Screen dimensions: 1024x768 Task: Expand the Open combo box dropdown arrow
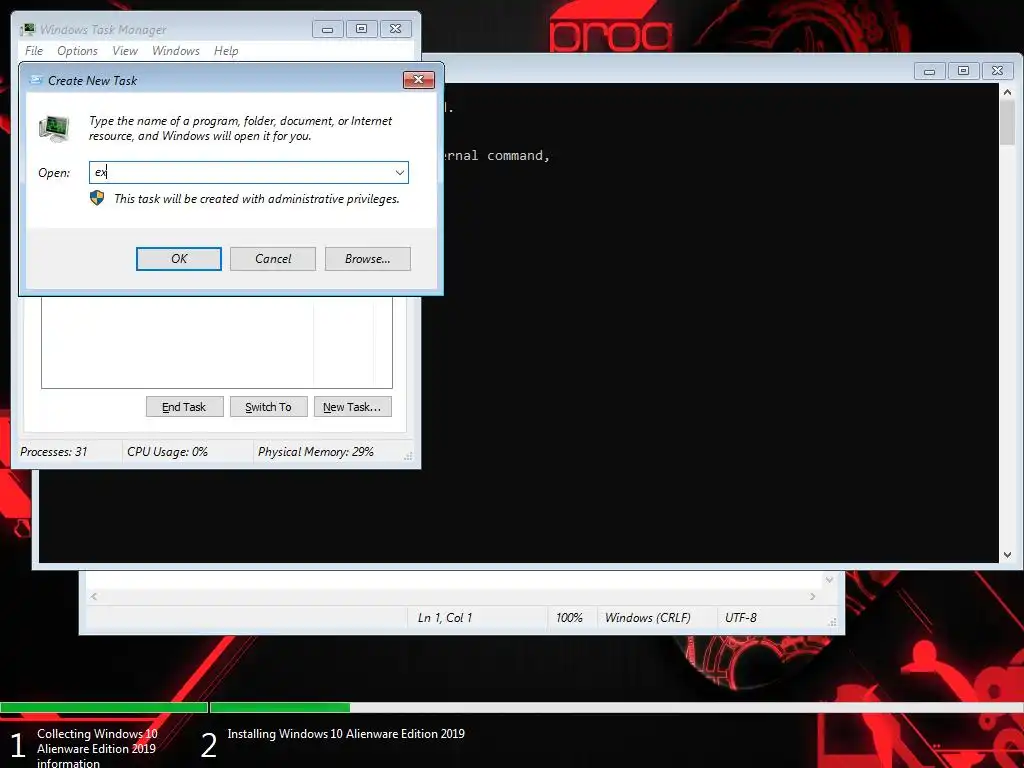[x=400, y=172]
